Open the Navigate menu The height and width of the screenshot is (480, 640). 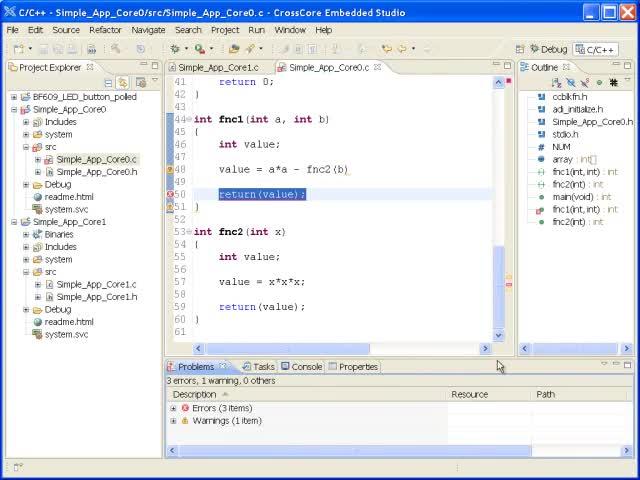point(148,30)
